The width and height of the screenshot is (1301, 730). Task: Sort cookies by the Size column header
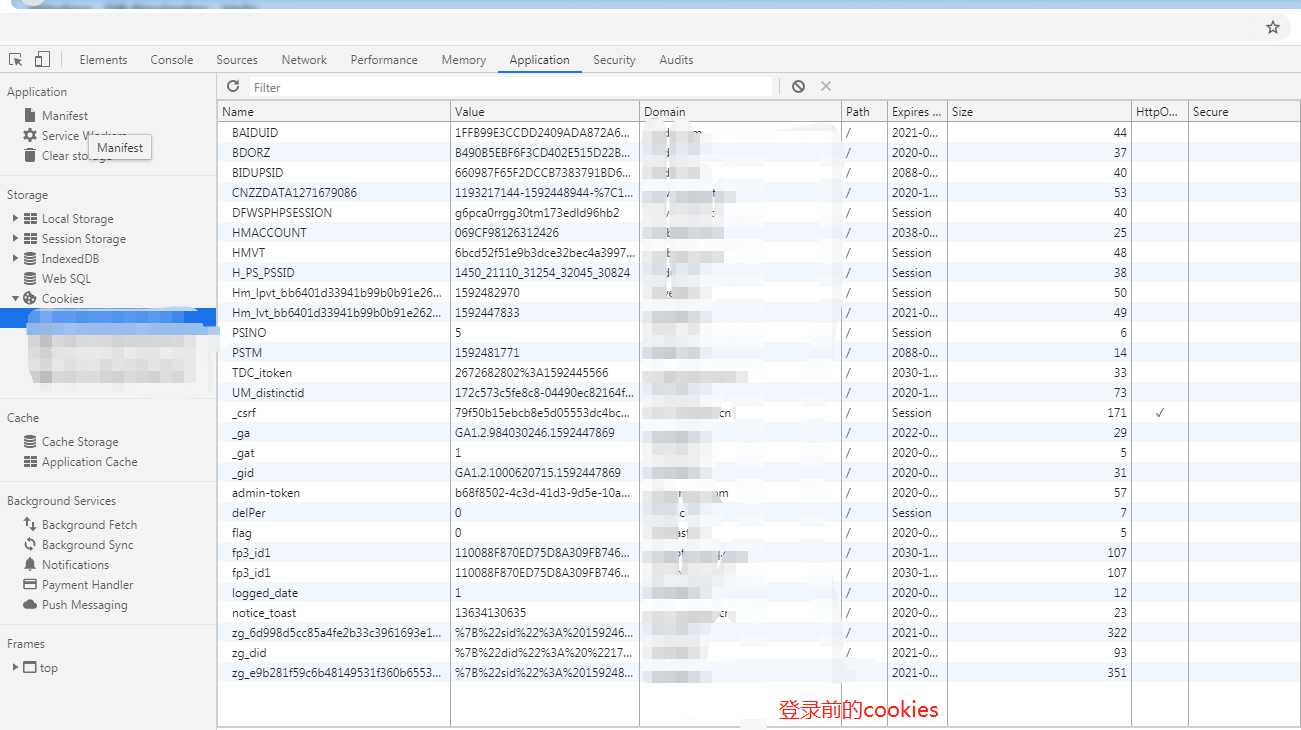1040,112
